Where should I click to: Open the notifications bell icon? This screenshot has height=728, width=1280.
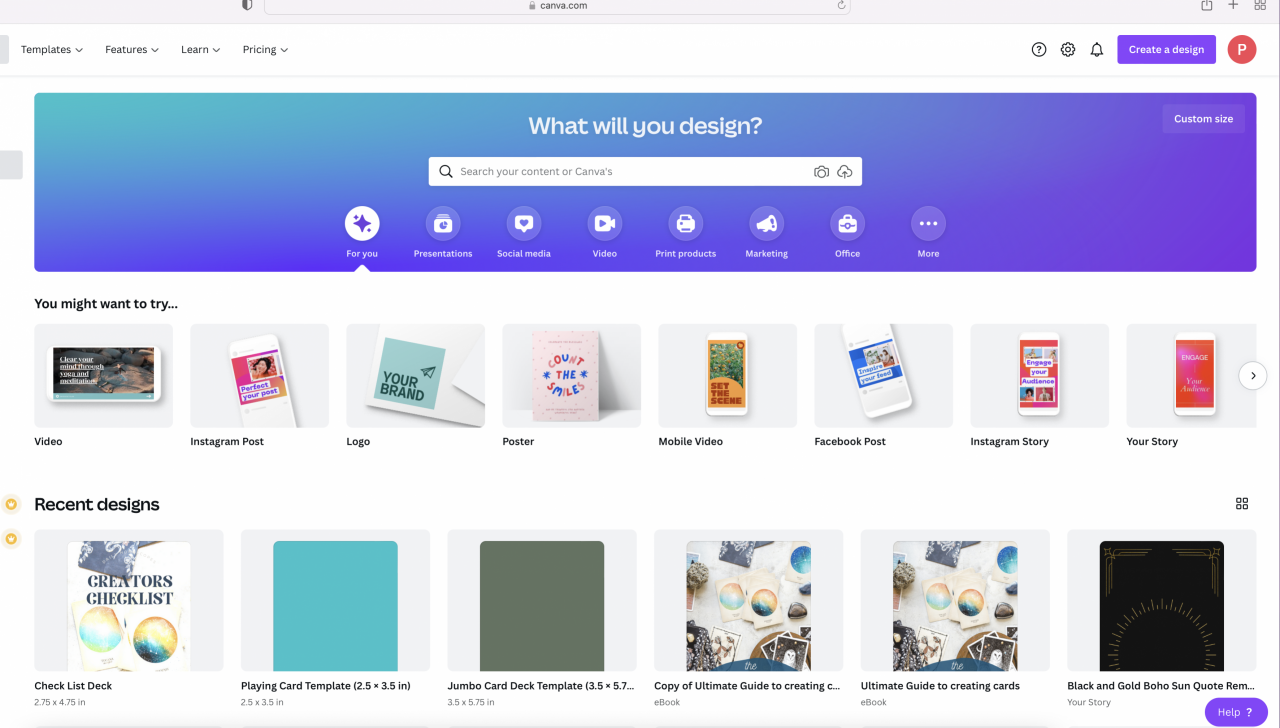(1097, 50)
